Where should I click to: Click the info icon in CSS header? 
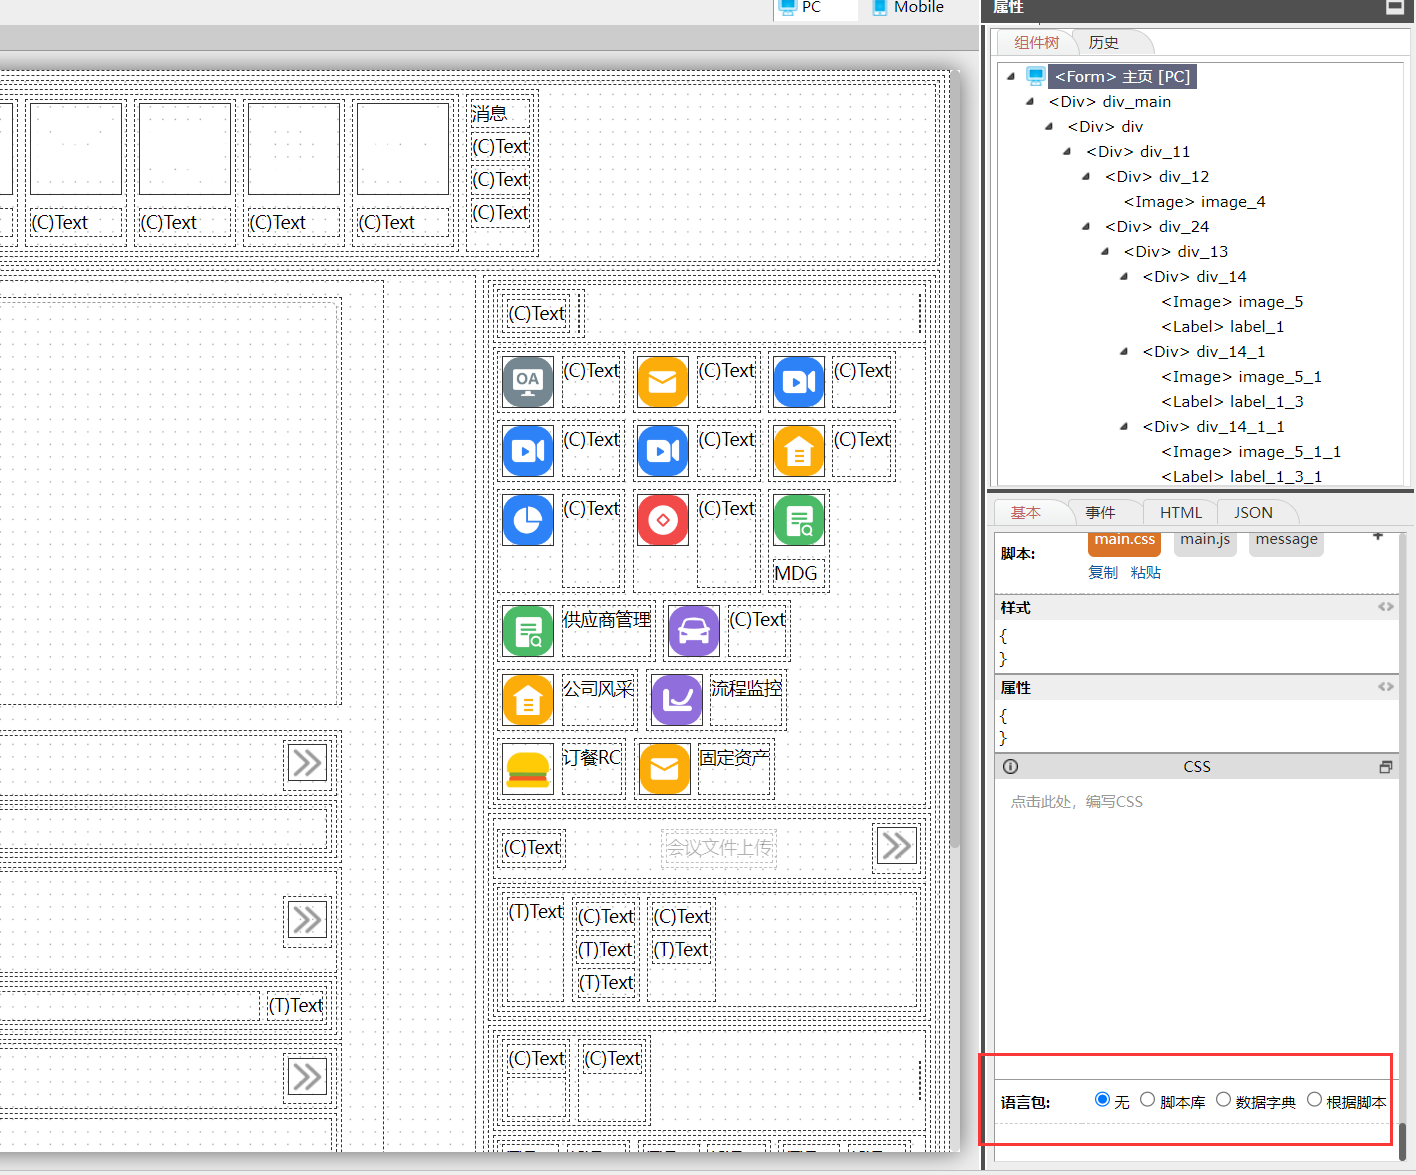(1011, 767)
